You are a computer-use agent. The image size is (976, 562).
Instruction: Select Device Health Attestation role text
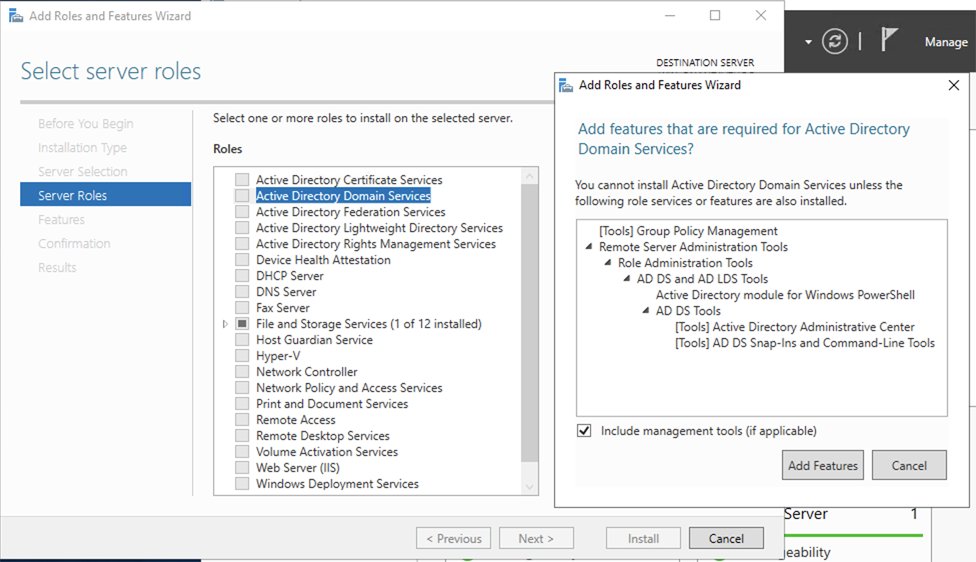[x=323, y=260]
